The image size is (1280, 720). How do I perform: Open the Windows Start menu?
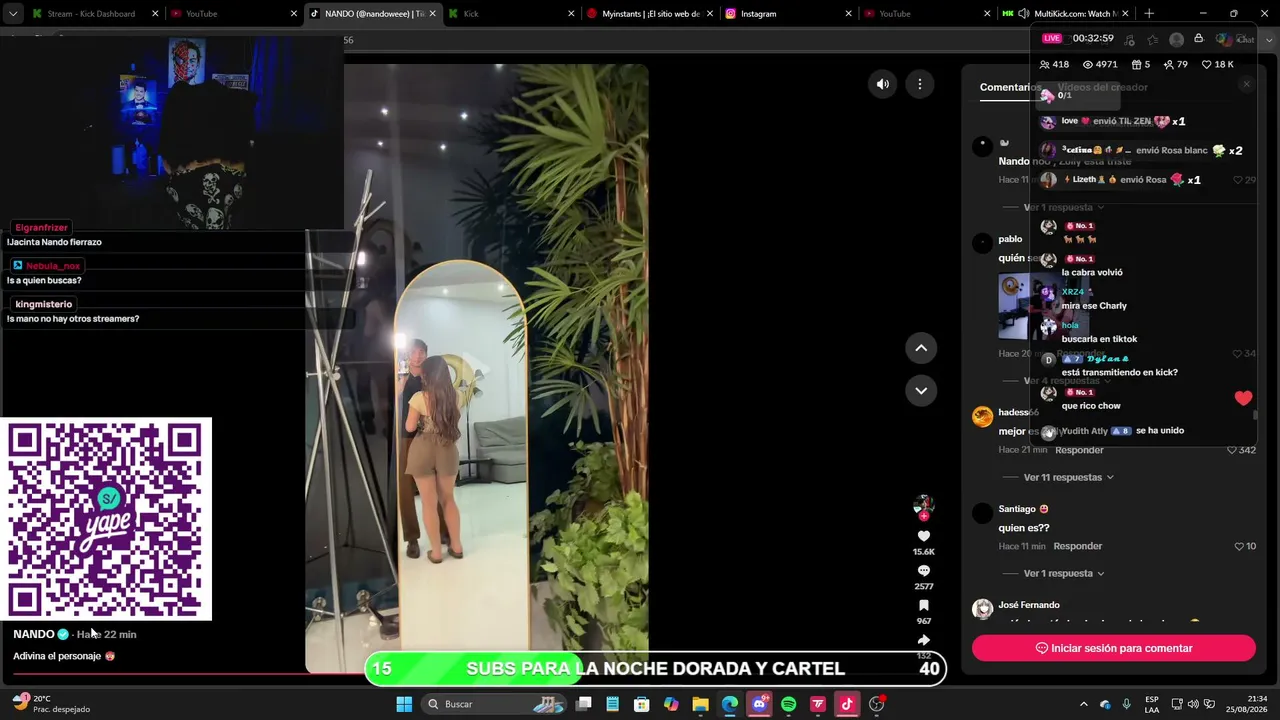(x=404, y=704)
